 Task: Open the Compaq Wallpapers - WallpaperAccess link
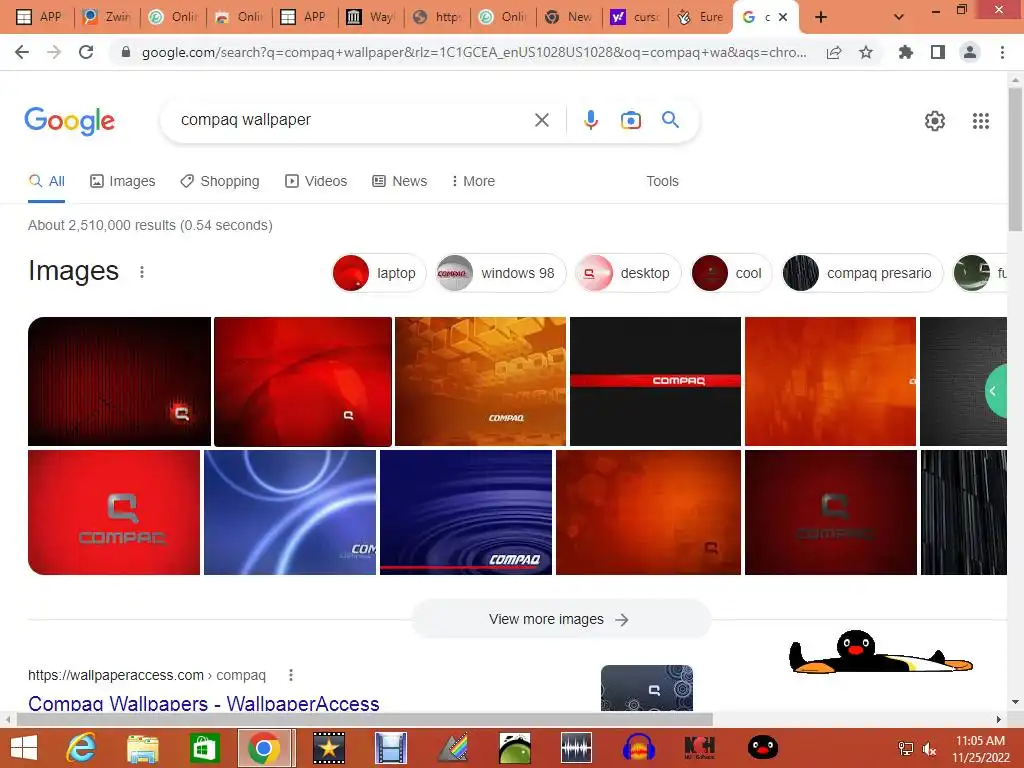point(203,703)
